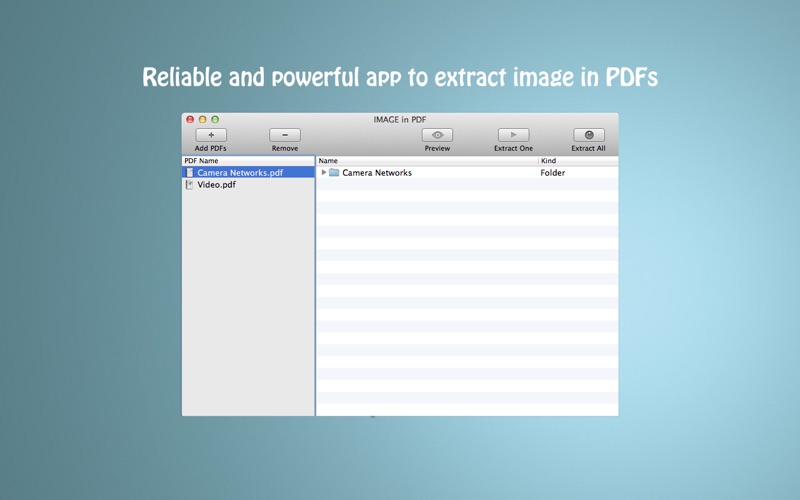Click the Preview label in toolbar
Viewport: 800px width, 500px height.
[437, 148]
